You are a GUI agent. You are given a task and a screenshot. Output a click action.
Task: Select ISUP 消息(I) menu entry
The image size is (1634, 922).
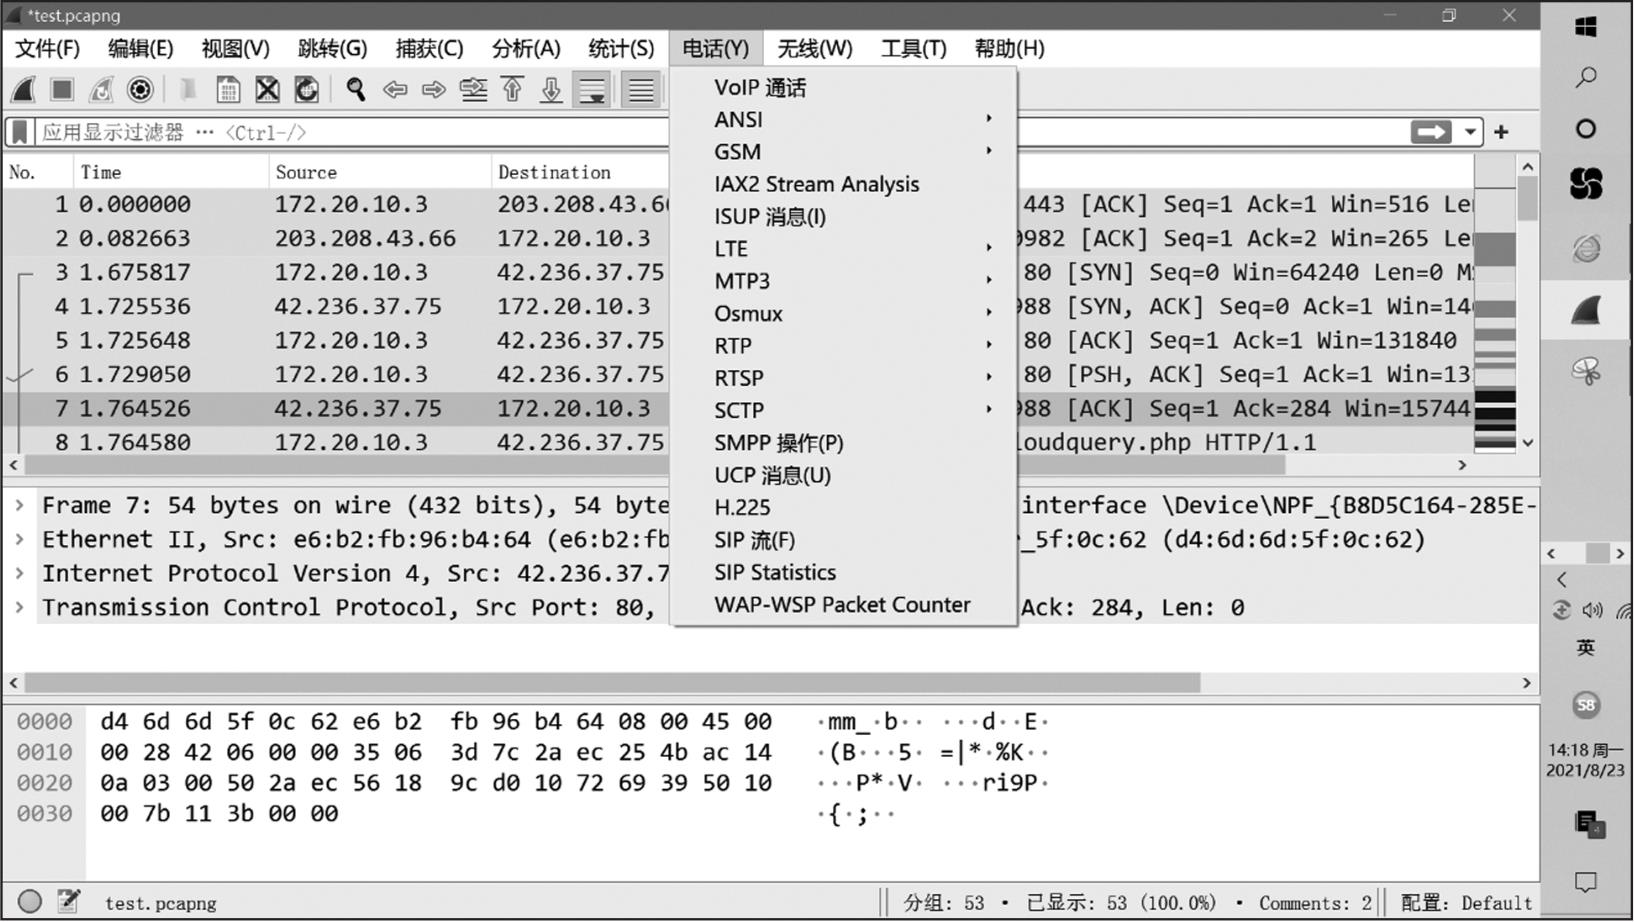click(844, 217)
